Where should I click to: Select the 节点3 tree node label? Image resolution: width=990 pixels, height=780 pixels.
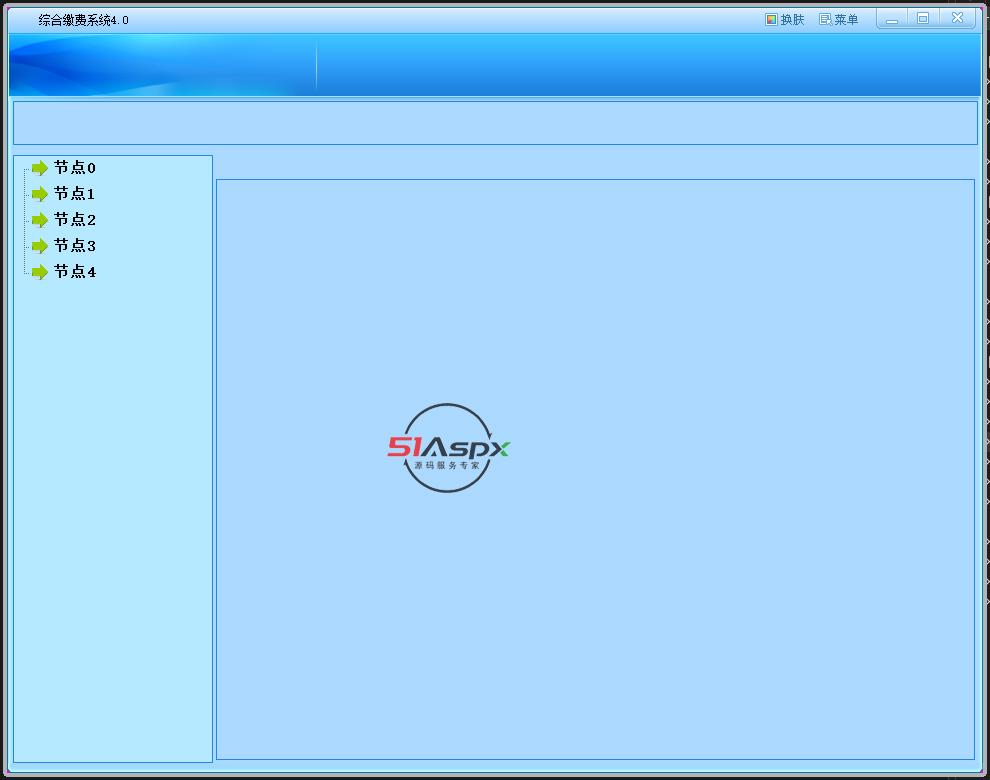pos(75,246)
